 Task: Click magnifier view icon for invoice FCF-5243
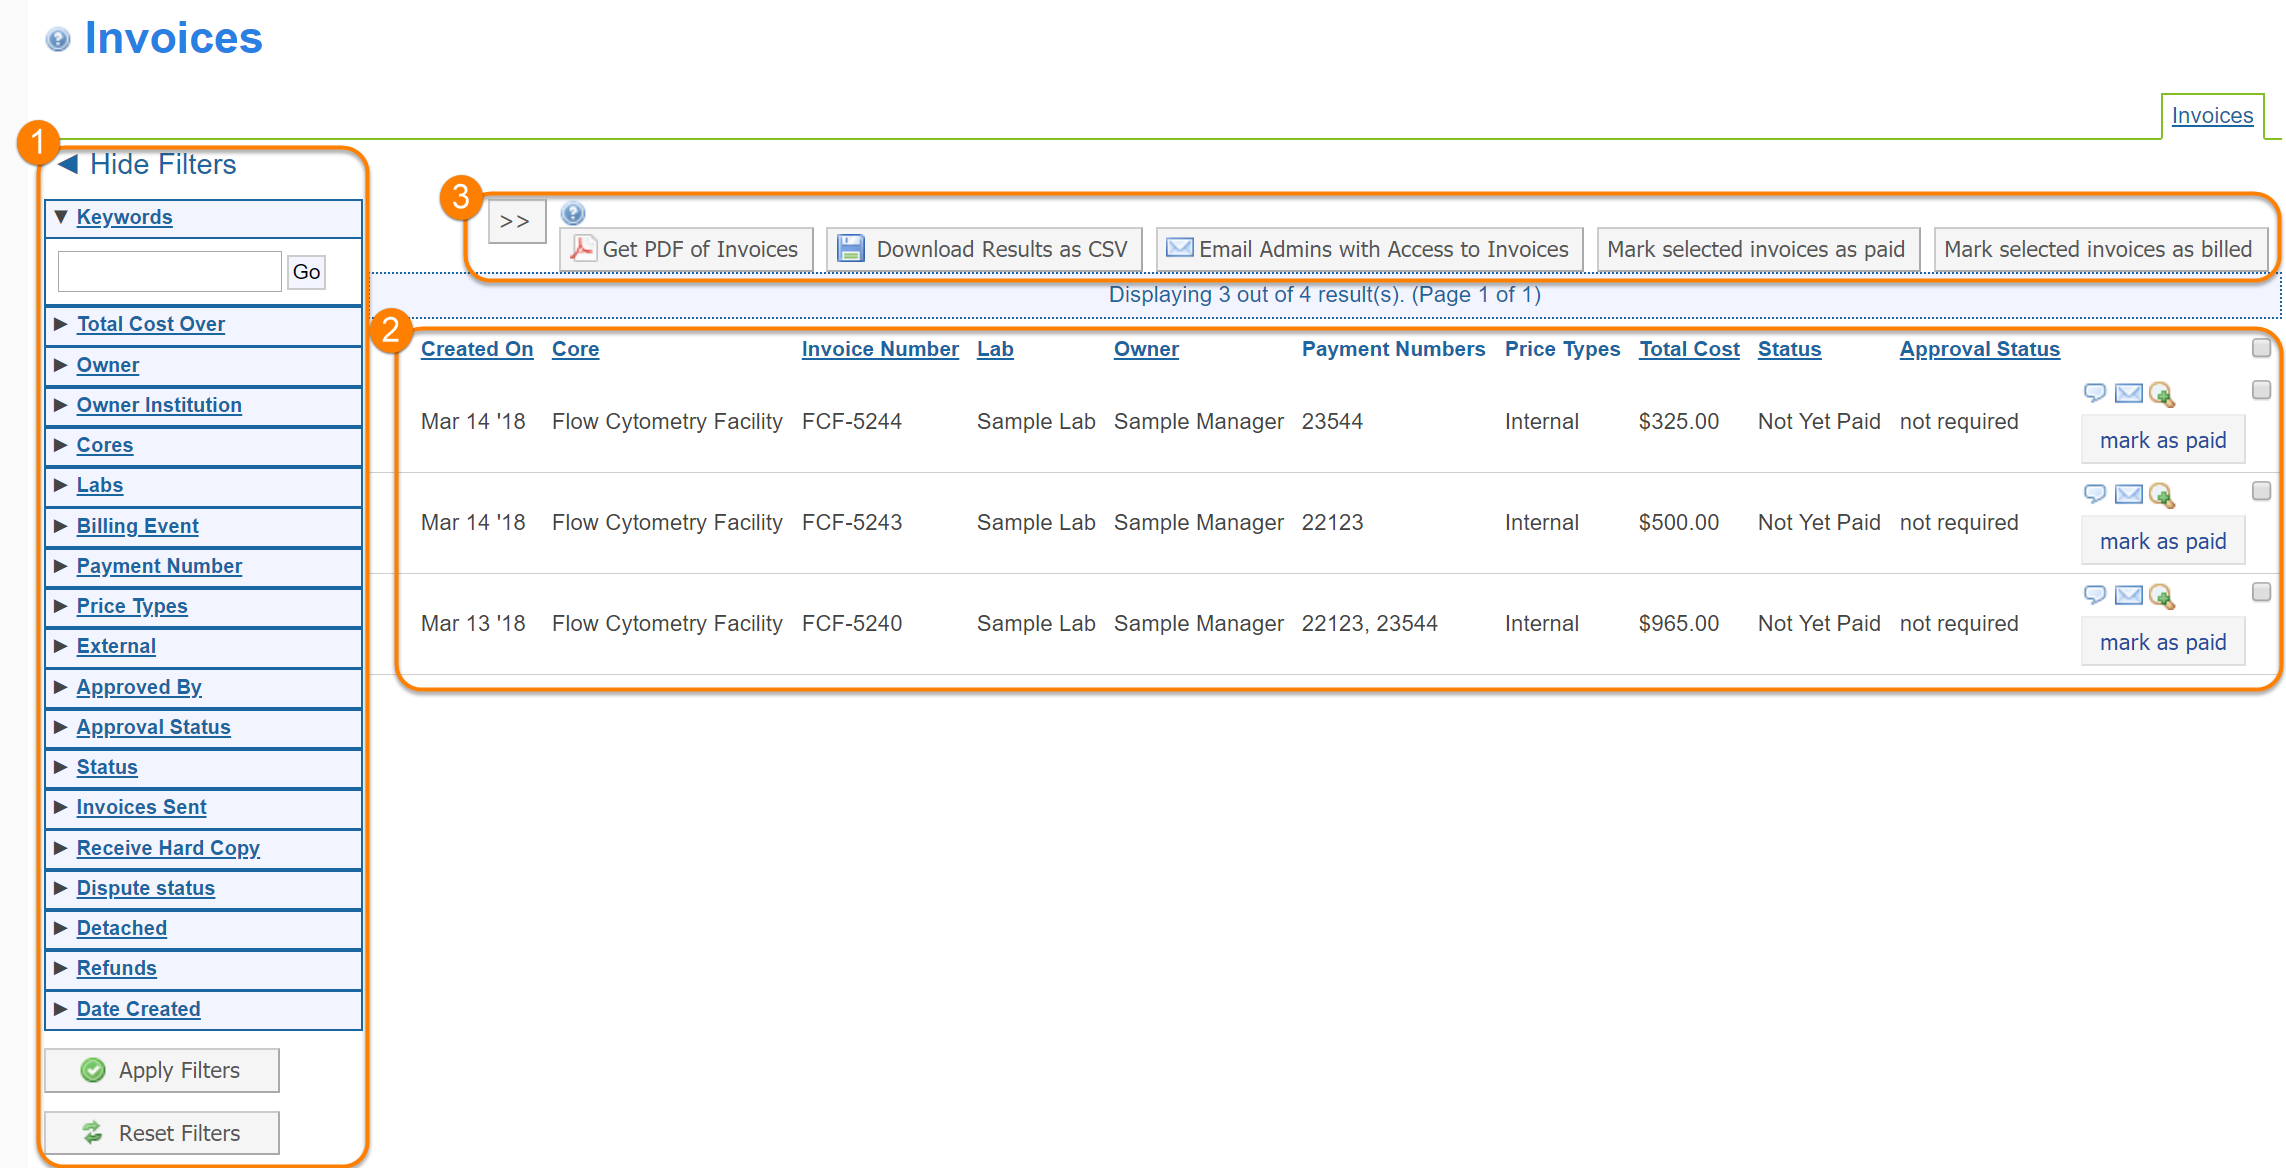pyautogui.click(x=2162, y=496)
